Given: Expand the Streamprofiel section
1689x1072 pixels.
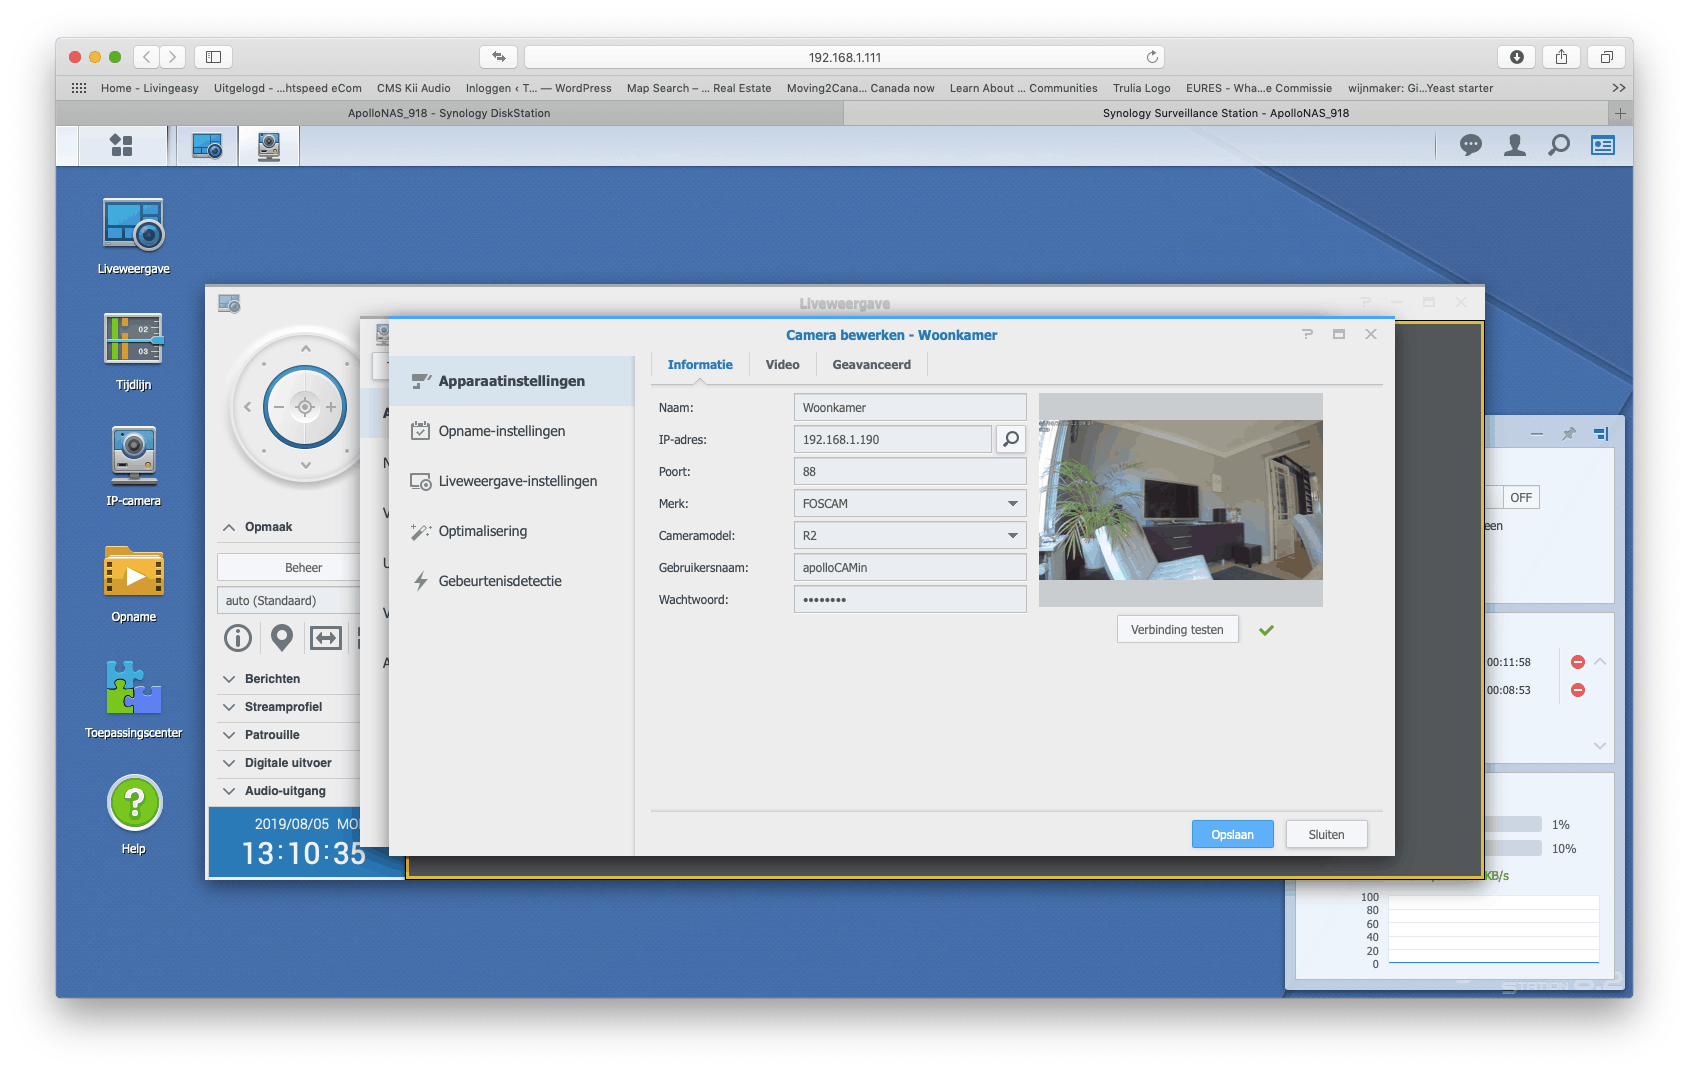Looking at the screenshot, I should click(283, 707).
